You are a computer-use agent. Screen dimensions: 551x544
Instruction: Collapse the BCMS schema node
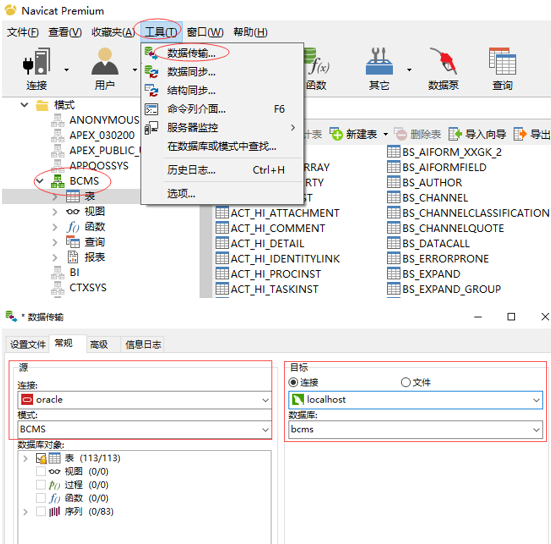(x=40, y=181)
